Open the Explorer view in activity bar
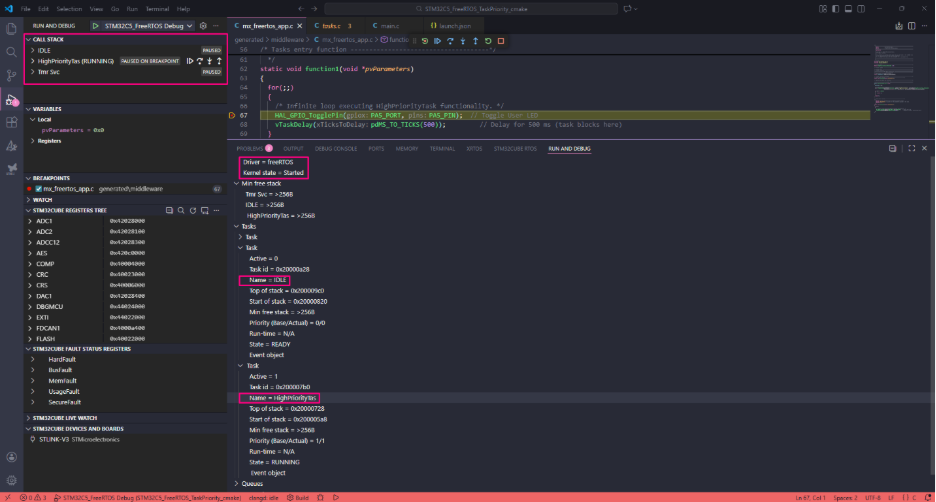 click(11, 28)
